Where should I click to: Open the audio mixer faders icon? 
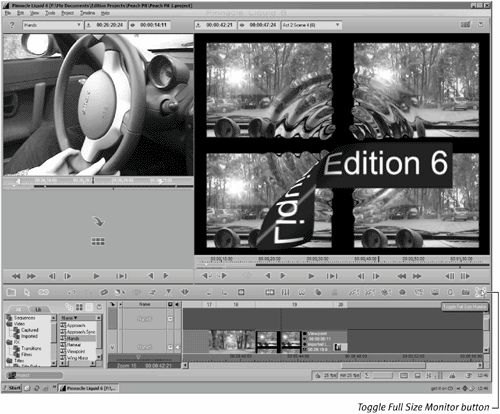coord(285,292)
